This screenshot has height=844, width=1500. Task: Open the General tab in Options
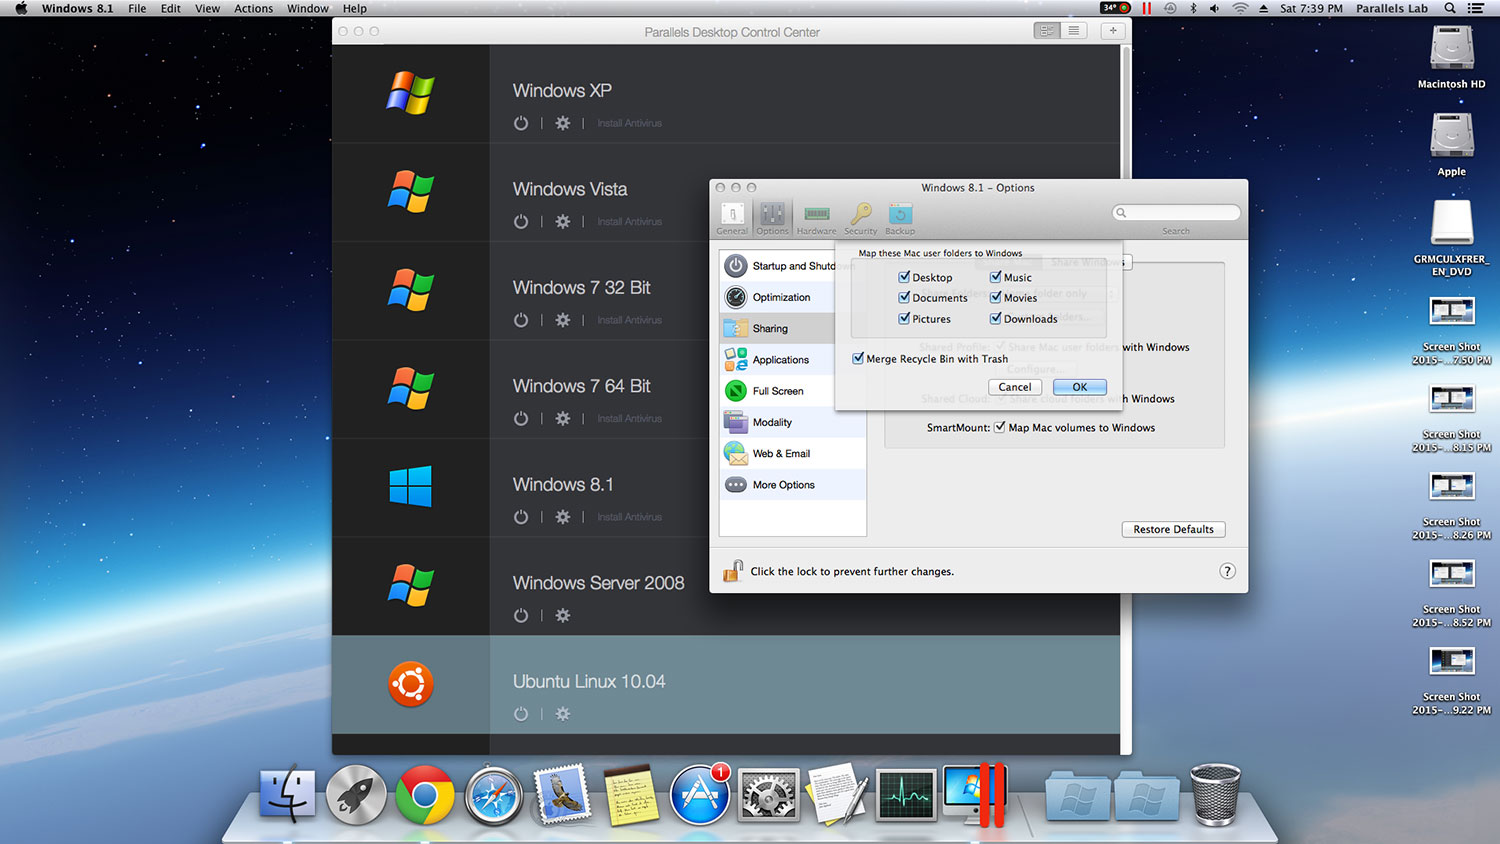click(x=732, y=218)
